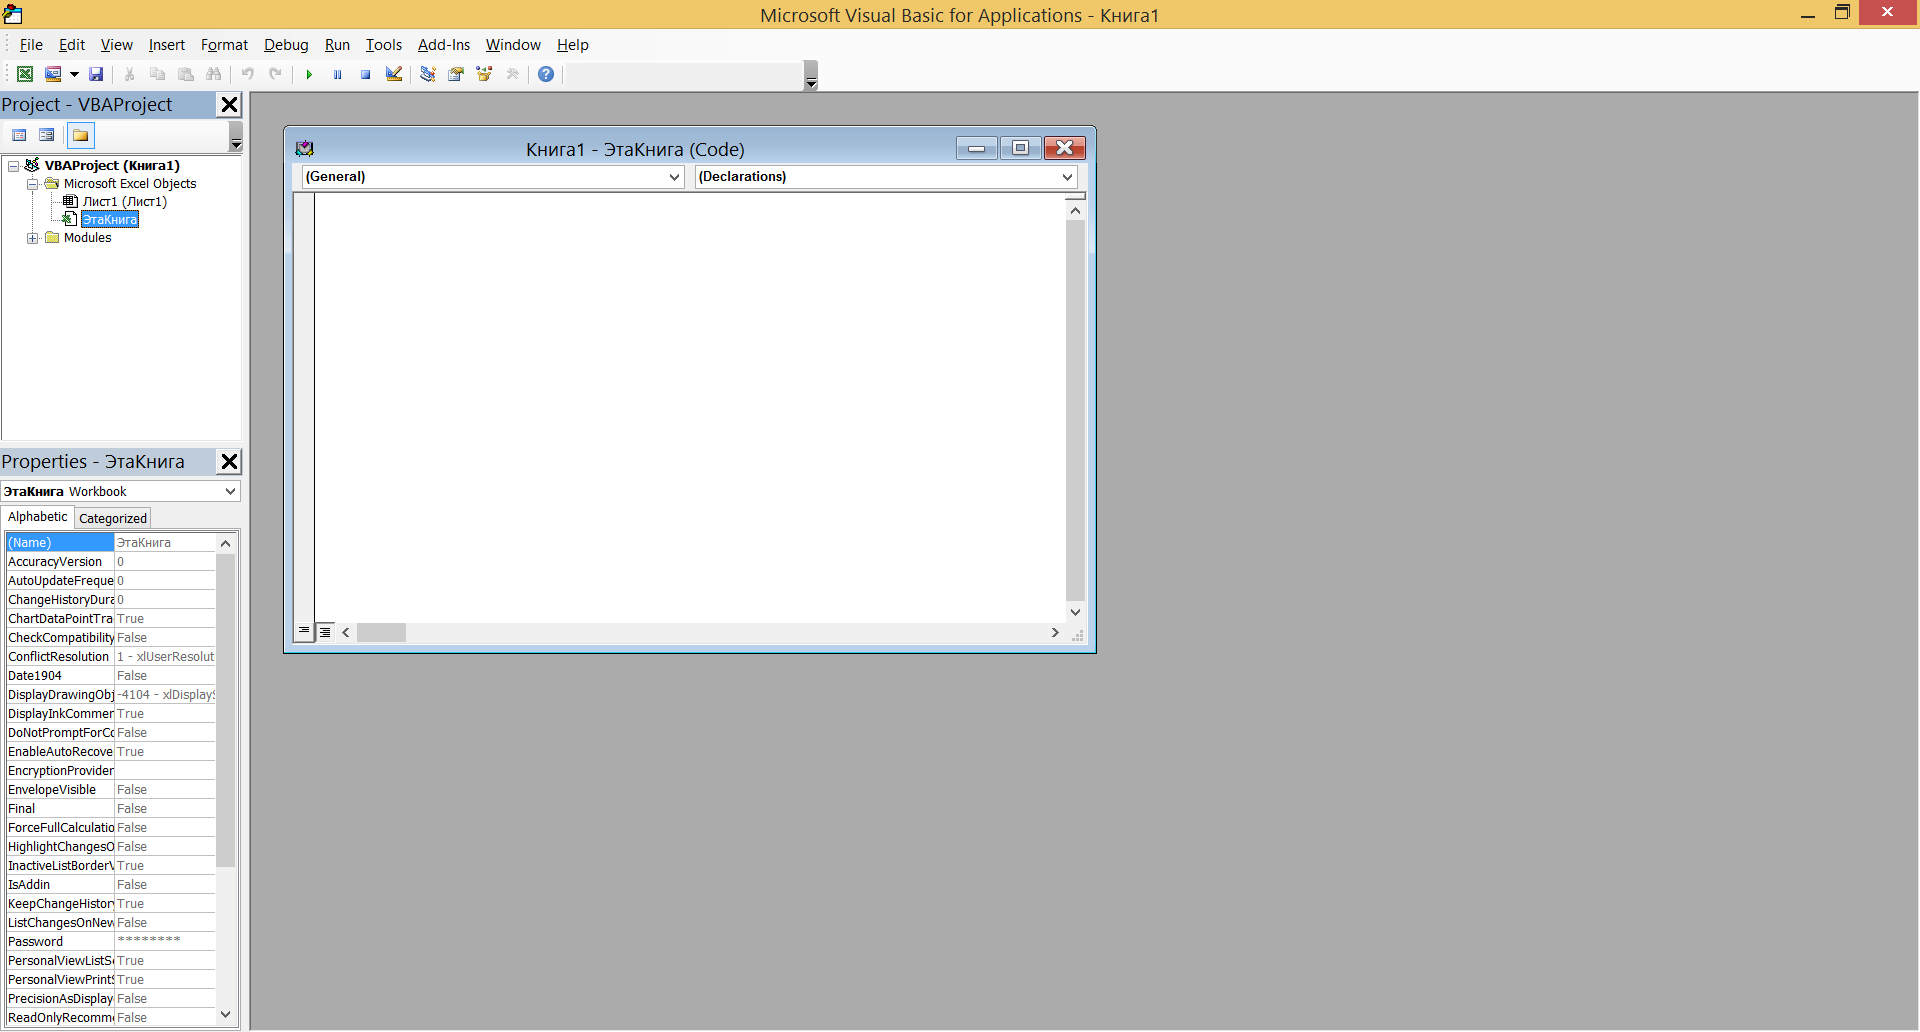
Task: Collapse the Microsoft Excel Objects folder
Action: click(32, 184)
